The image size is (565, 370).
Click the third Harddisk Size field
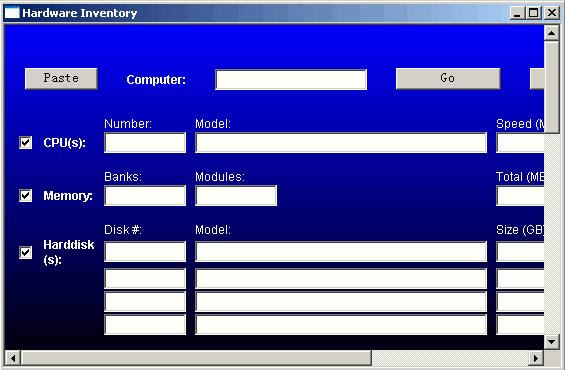pos(520,302)
